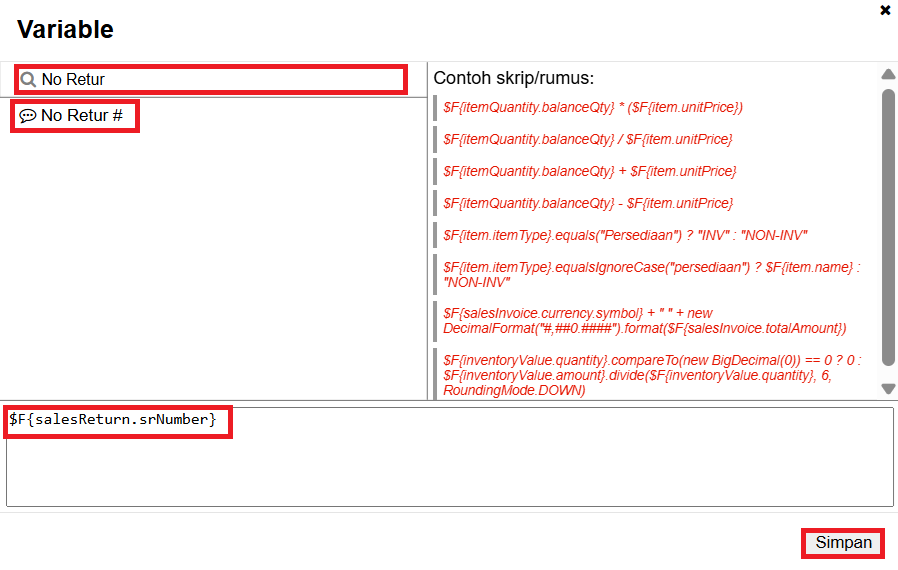Pick the DecimalFormat currency symbol example
The height and width of the screenshot is (570, 898).
[644, 321]
